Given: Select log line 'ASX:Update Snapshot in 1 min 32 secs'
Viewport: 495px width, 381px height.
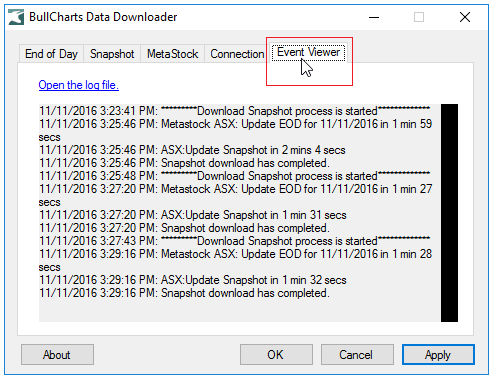Looking at the screenshot, I should tap(193, 280).
